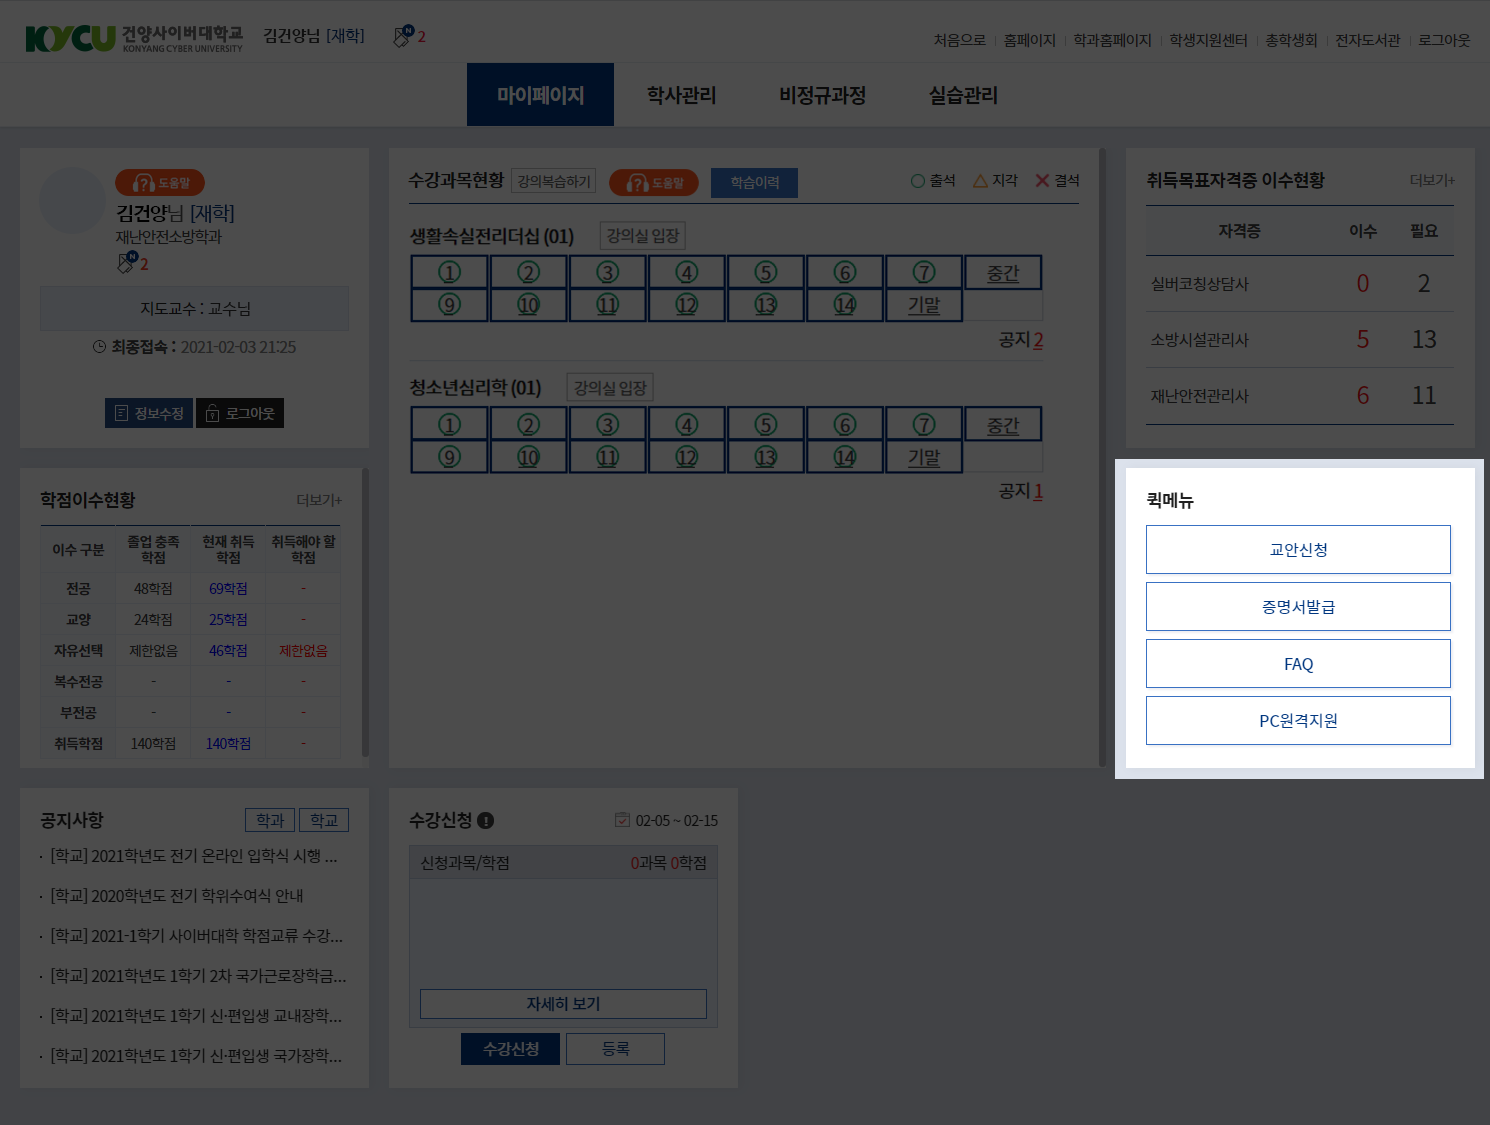Open notice 2021학년도 전기 온라인 입학식 시행
1490x1125 pixels.
[x=194, y=856]
